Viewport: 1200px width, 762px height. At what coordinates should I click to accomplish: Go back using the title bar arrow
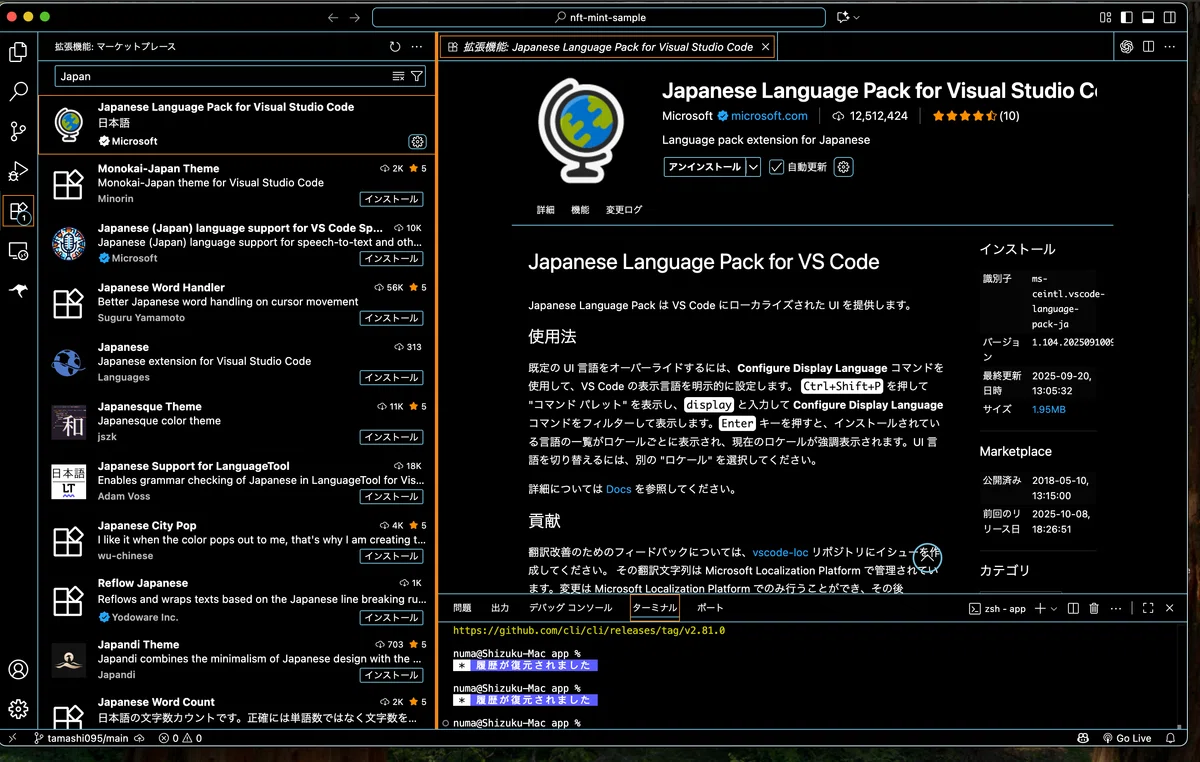[333, 17]
